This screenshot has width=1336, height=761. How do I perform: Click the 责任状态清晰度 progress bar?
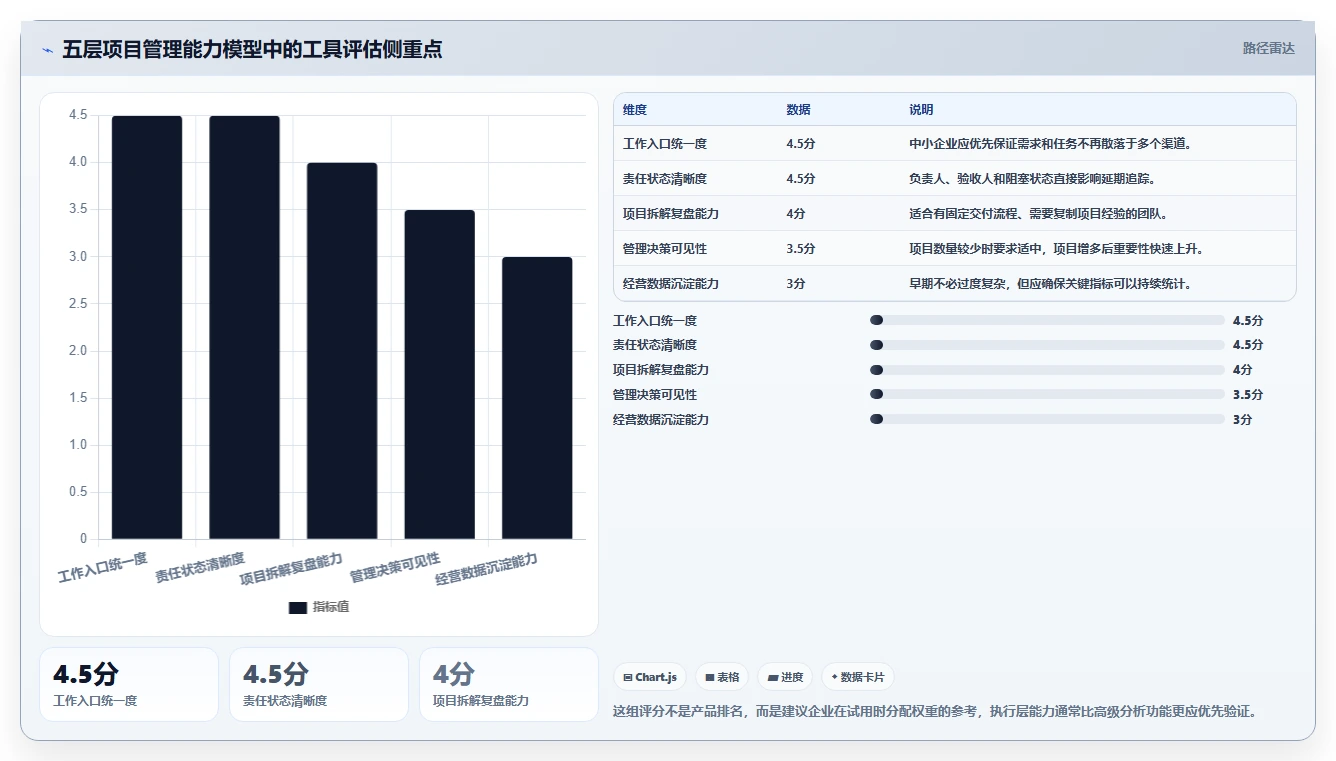1048,345
